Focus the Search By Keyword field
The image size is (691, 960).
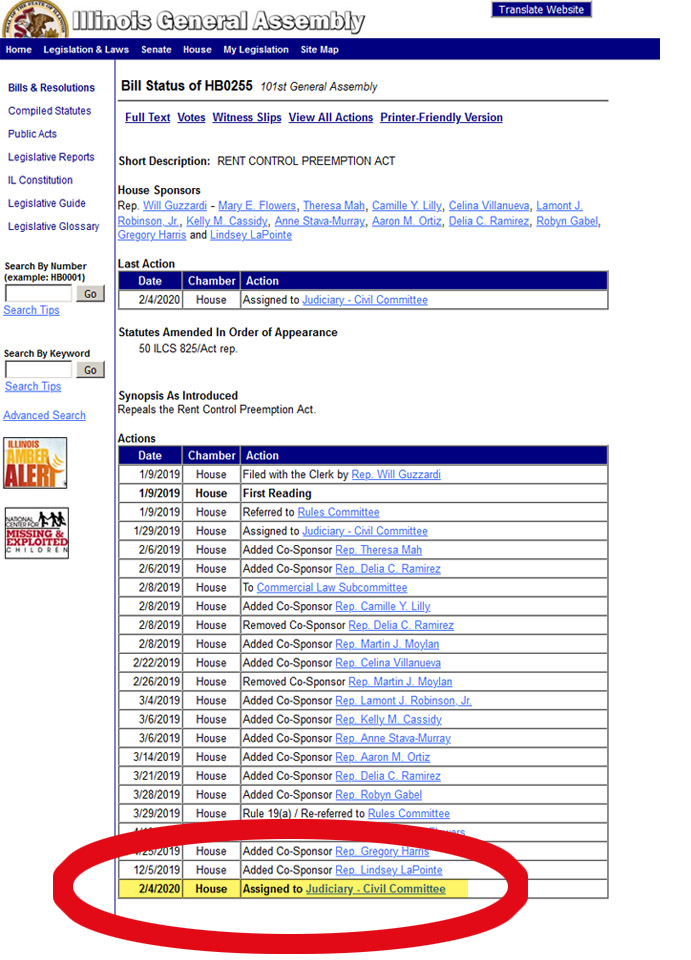(39, 370)
